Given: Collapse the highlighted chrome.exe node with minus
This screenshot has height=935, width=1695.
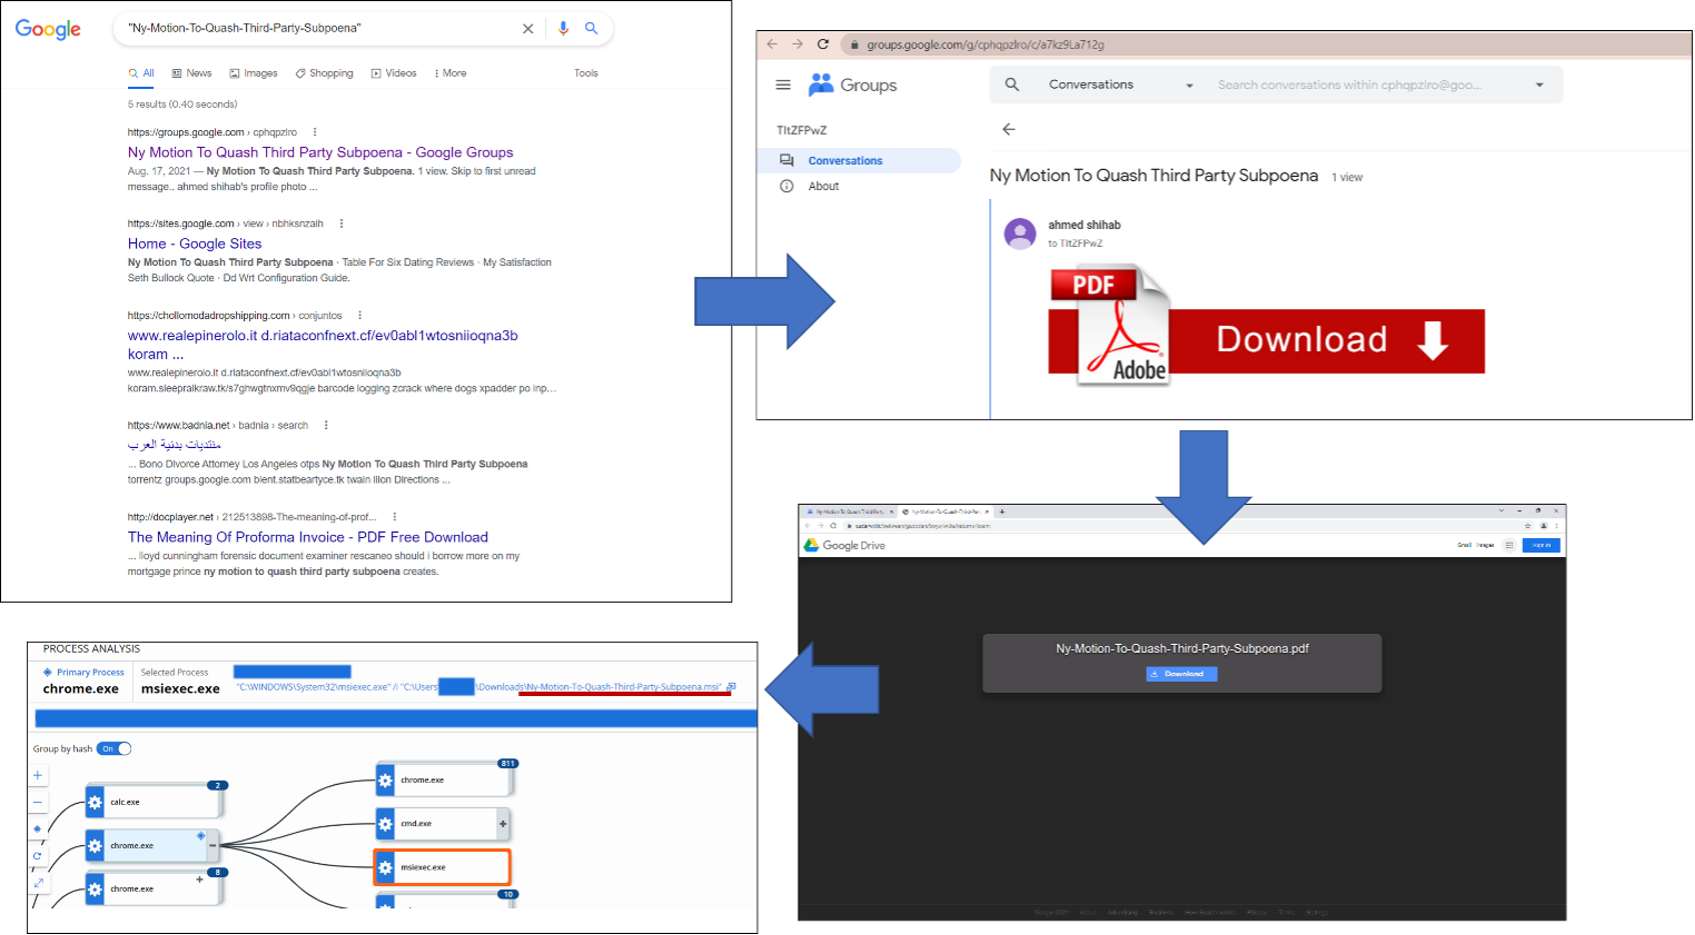Looking at the screenshot, I should point(212,846).
